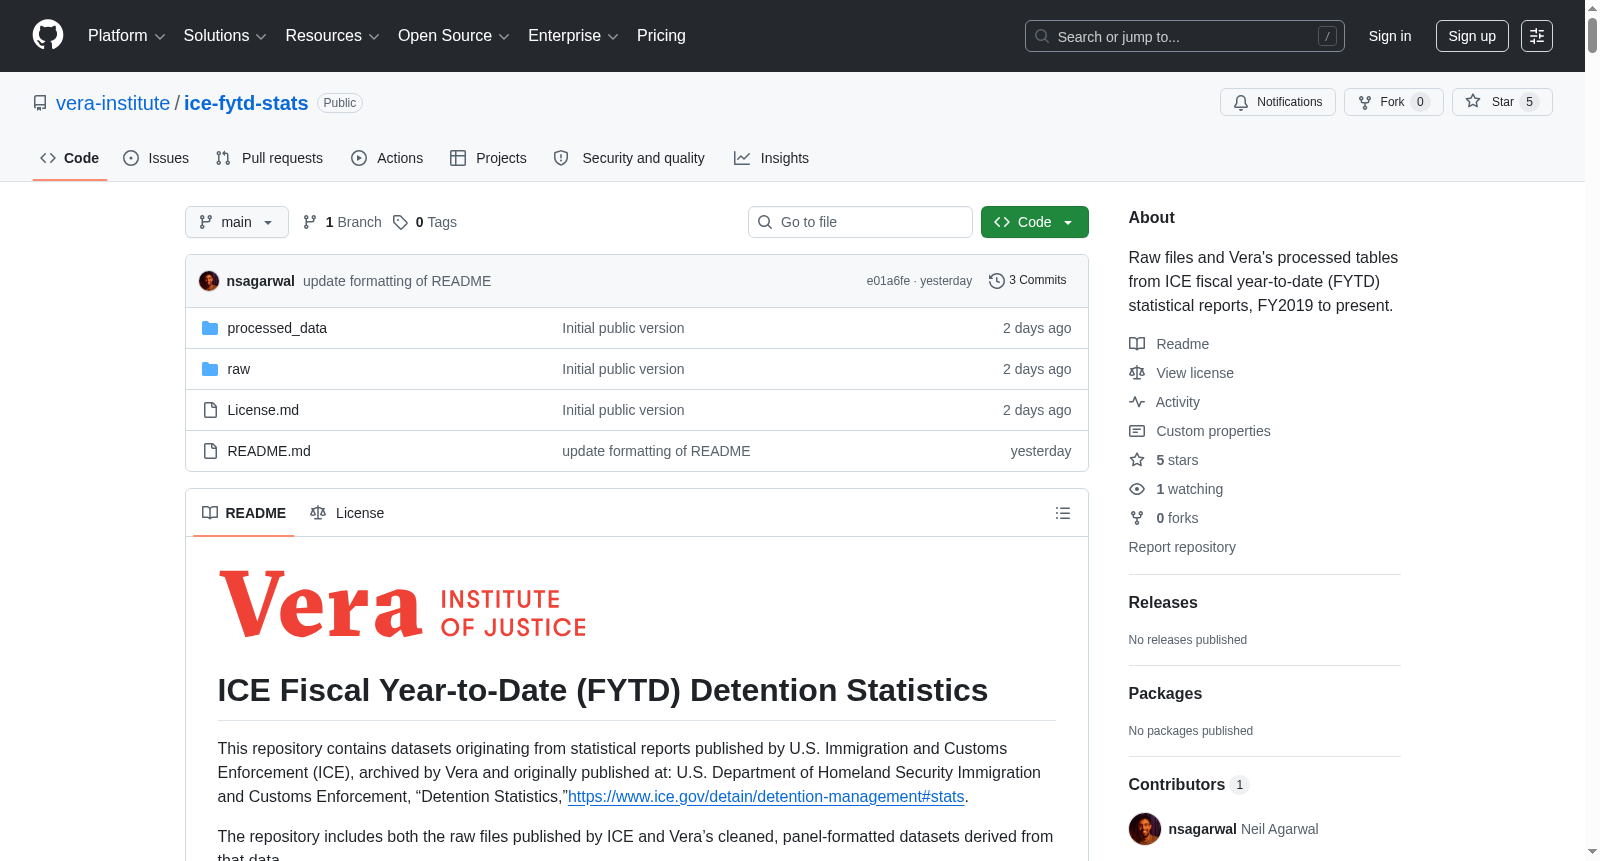The width and height of the screenshot is (1600, 861).
Task: Expand the Platform menu
Action: [x=126, y=36]
